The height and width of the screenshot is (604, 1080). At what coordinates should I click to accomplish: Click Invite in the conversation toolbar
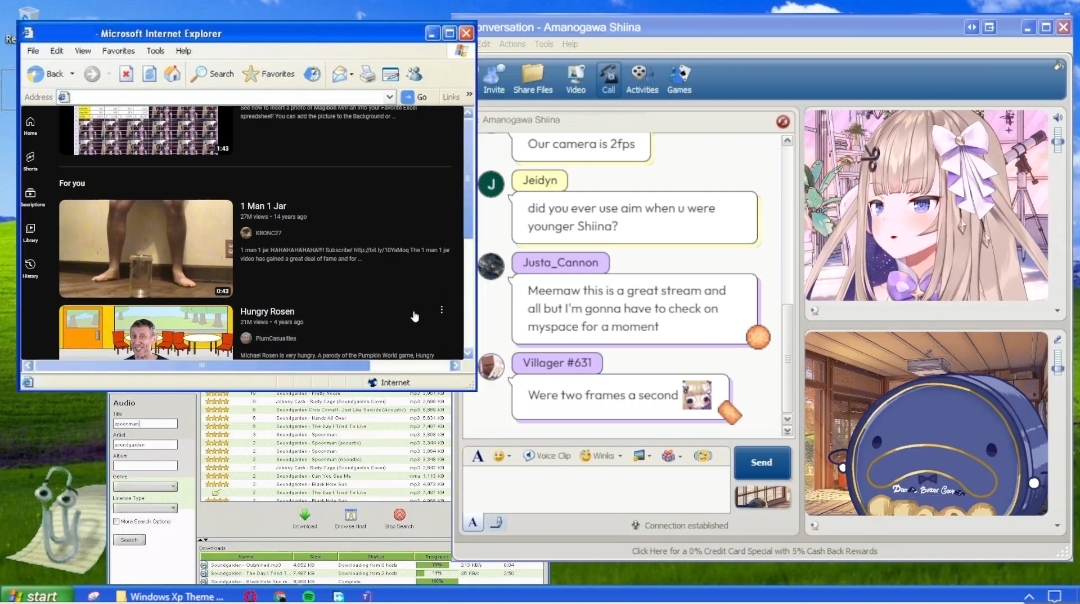pyautogui.click(x=494, y=79)
